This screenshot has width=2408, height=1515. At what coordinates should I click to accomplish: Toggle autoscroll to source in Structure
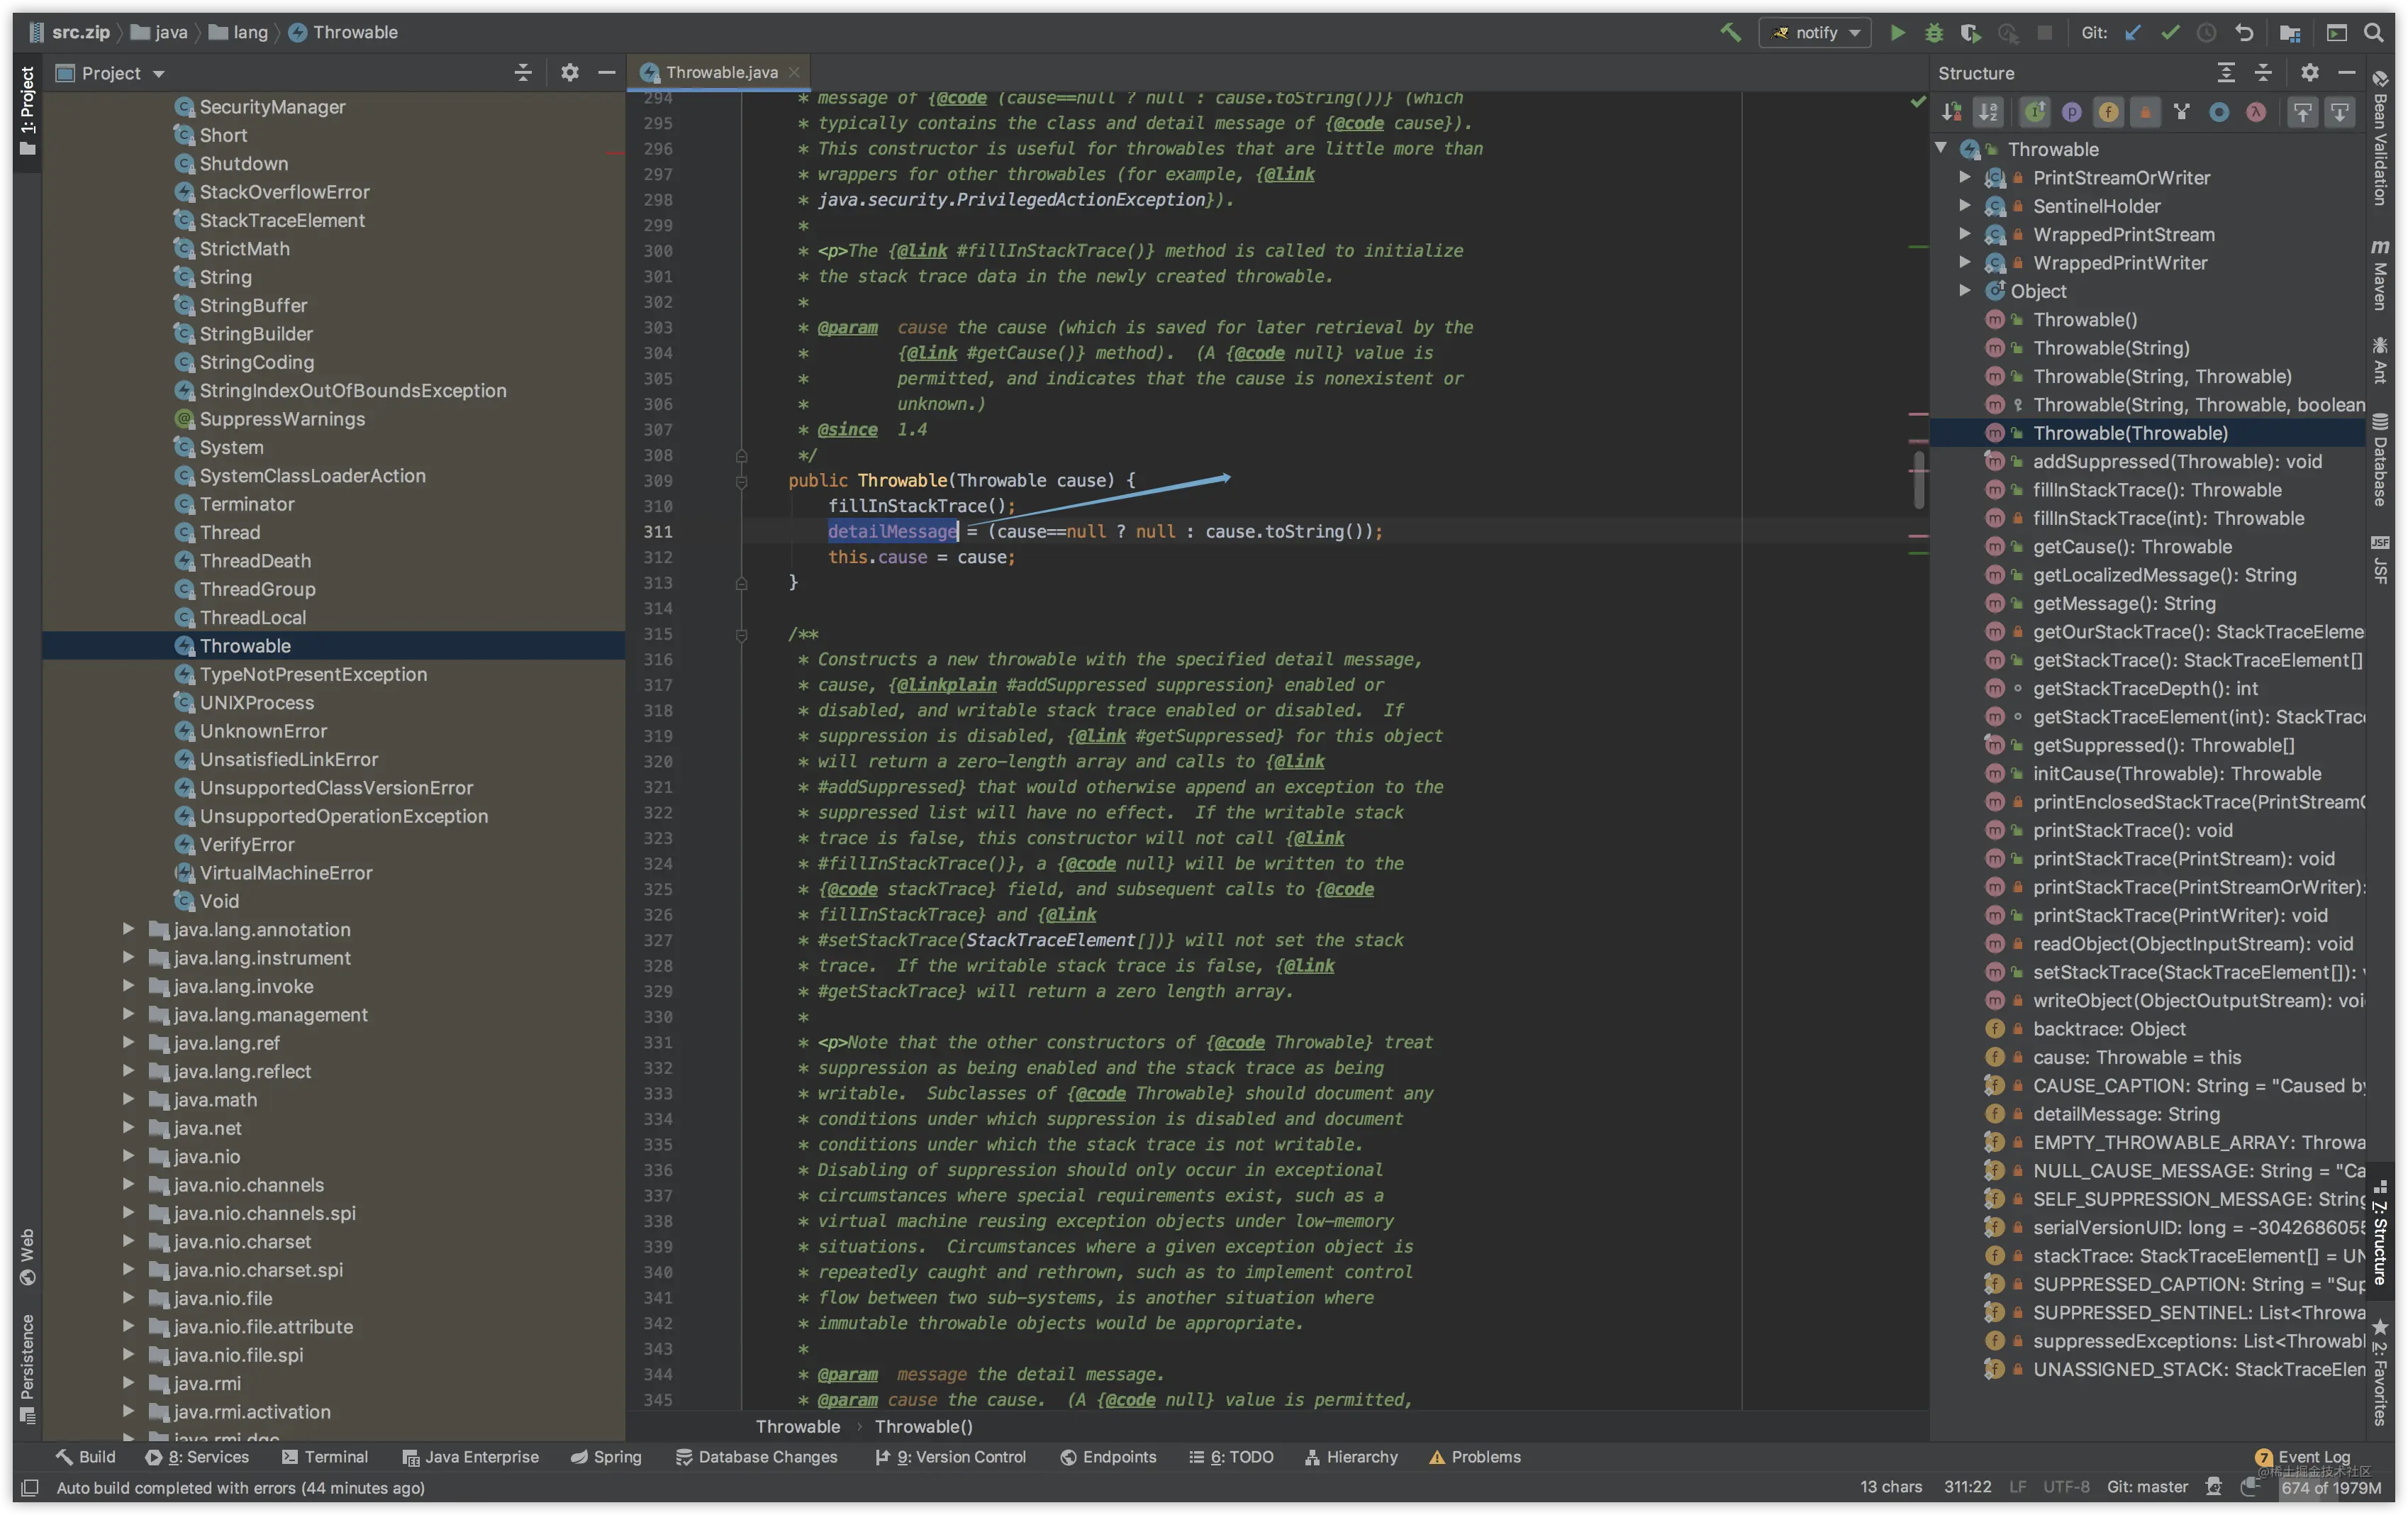click(x=2302, y=112)
